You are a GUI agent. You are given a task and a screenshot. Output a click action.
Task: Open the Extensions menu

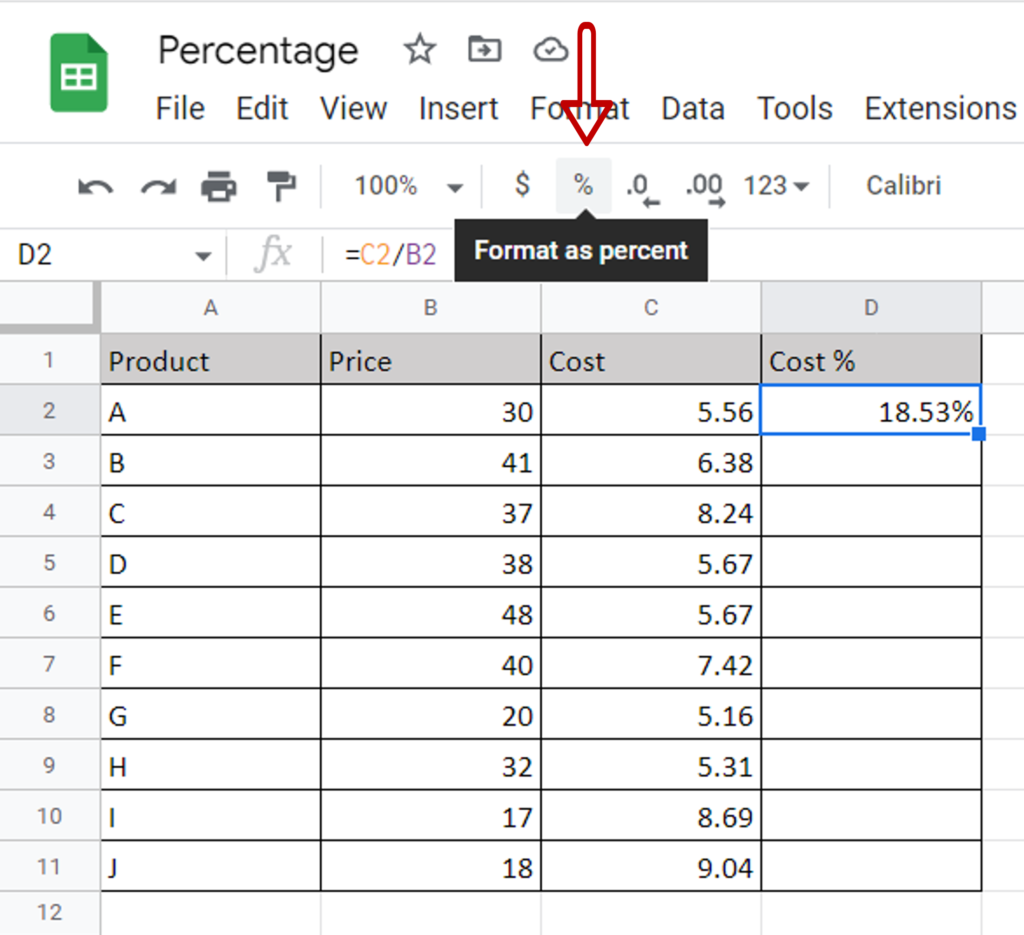pos(938,108)
